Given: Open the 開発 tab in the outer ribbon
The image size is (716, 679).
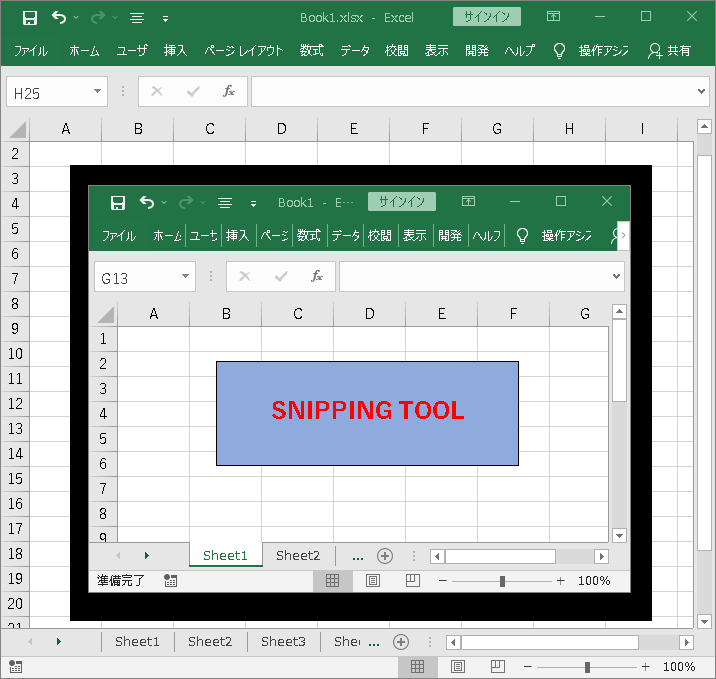Looking at the screenshot, I should [x=477, y=50].
